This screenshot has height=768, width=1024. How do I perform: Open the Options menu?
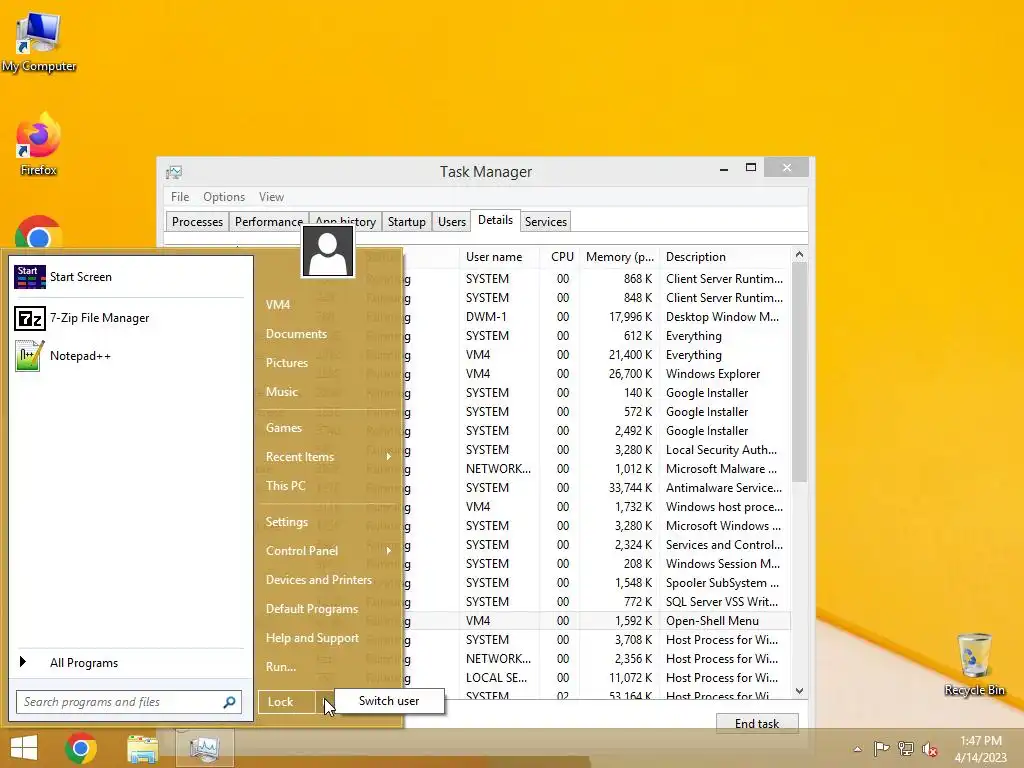[x=224, y=197]
